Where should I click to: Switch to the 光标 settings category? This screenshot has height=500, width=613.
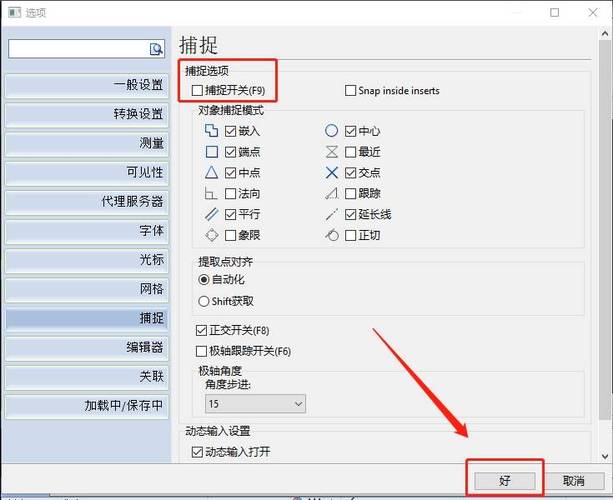[x=85, y=259]
